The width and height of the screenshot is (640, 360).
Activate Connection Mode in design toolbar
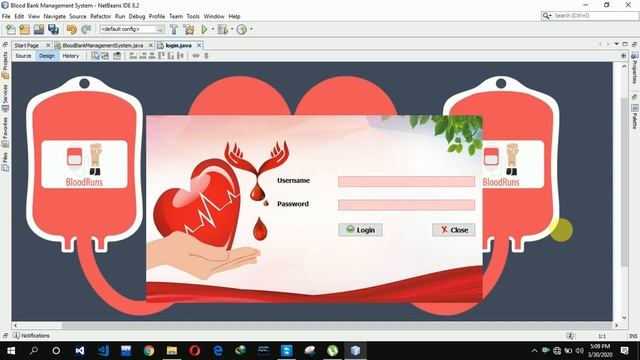pyautogui.click(x=105, y=56)
